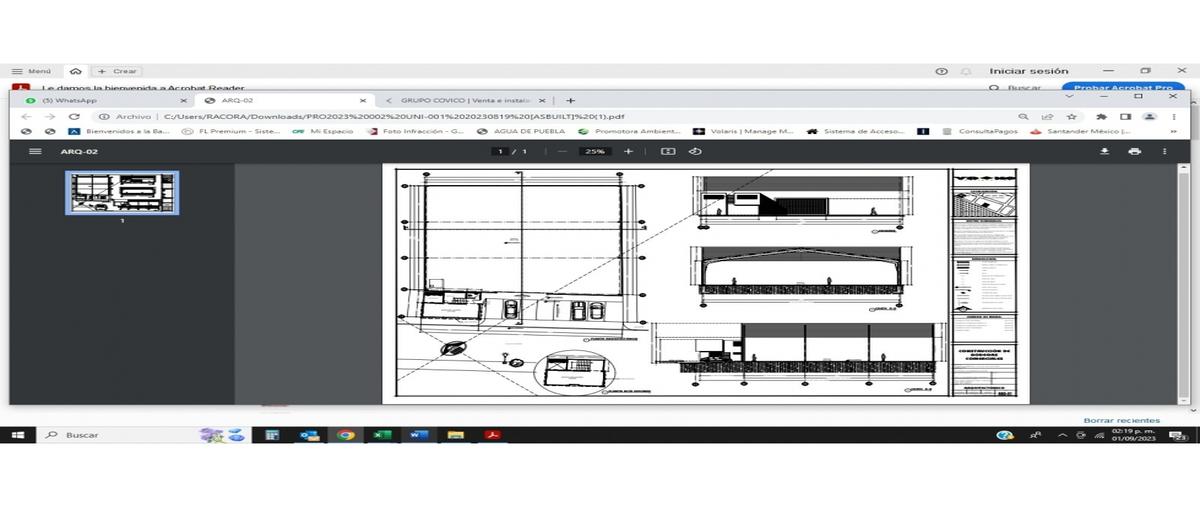Zoom out of the PDF drawing
Screen dimensions: 1200x507
(x=562, y=151)
